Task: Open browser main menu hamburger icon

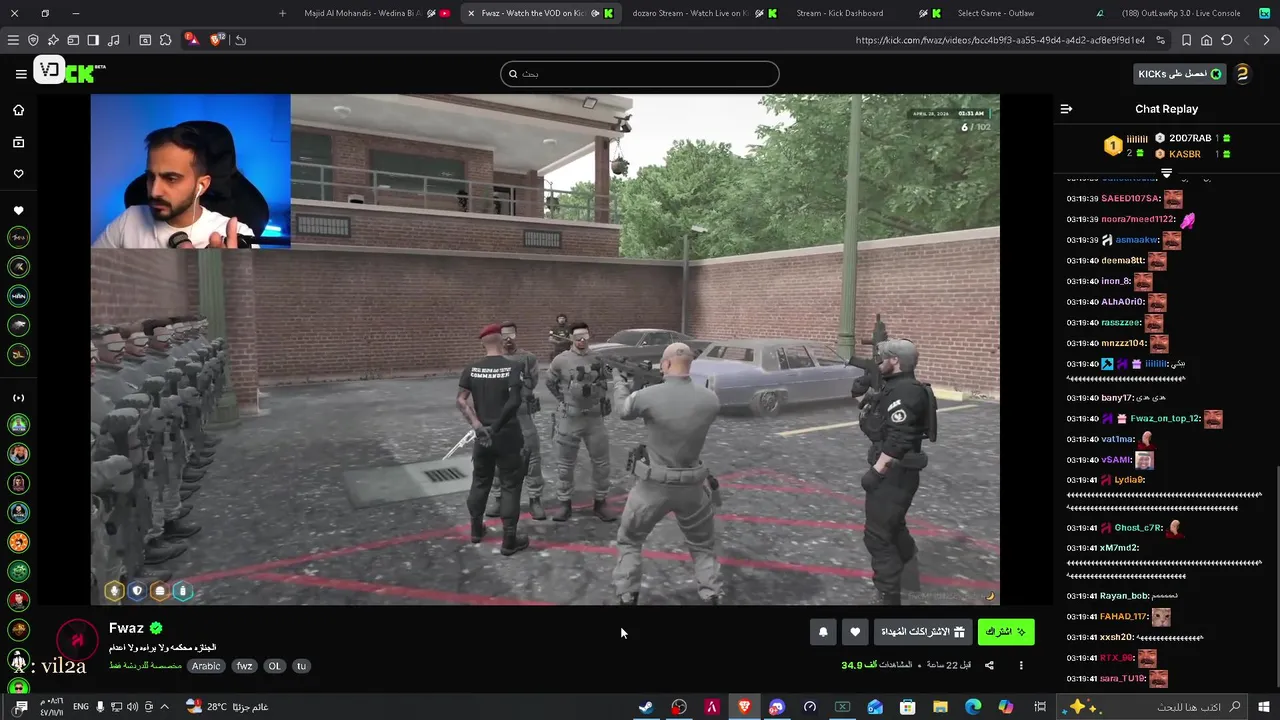Action: click(x=13, y=40)
